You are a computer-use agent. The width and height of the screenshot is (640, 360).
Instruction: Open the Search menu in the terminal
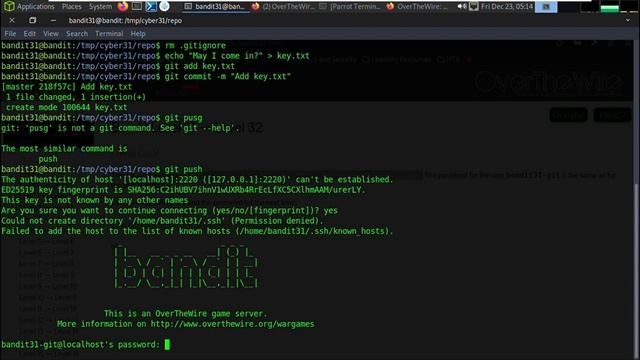(77, 33)
